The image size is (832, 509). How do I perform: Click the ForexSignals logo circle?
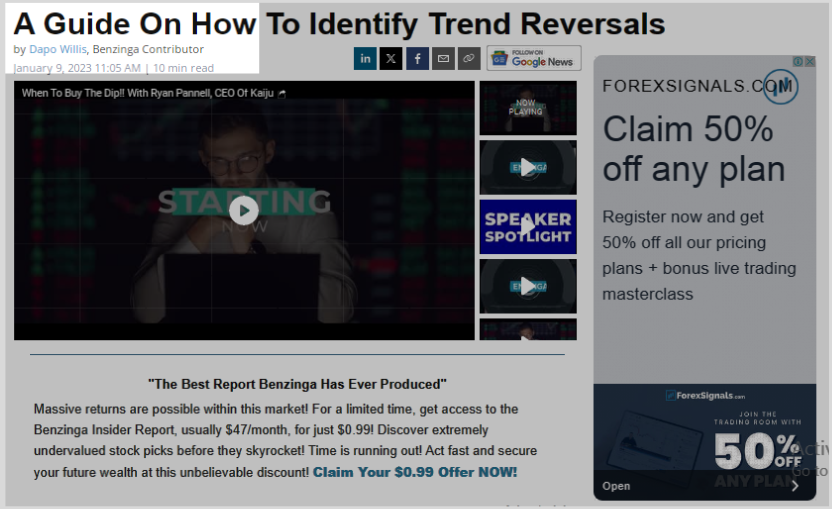tap(781, 87)
